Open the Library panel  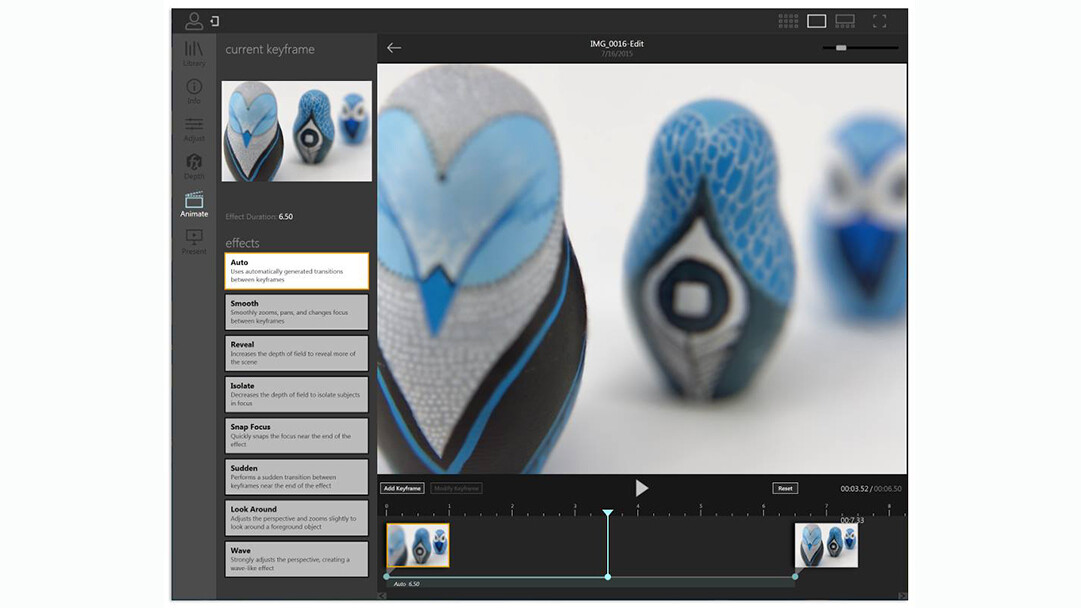pos(194,53)
